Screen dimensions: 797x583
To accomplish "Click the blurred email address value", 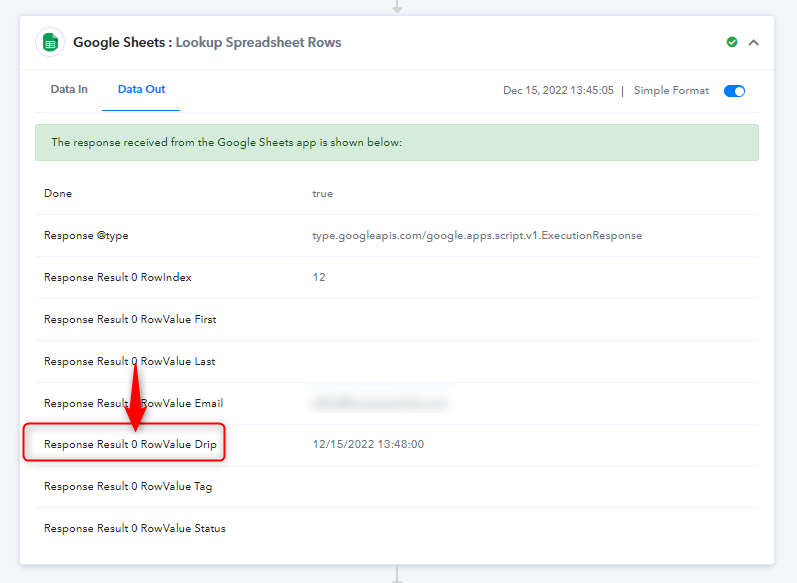I will [x=380, y=404].
